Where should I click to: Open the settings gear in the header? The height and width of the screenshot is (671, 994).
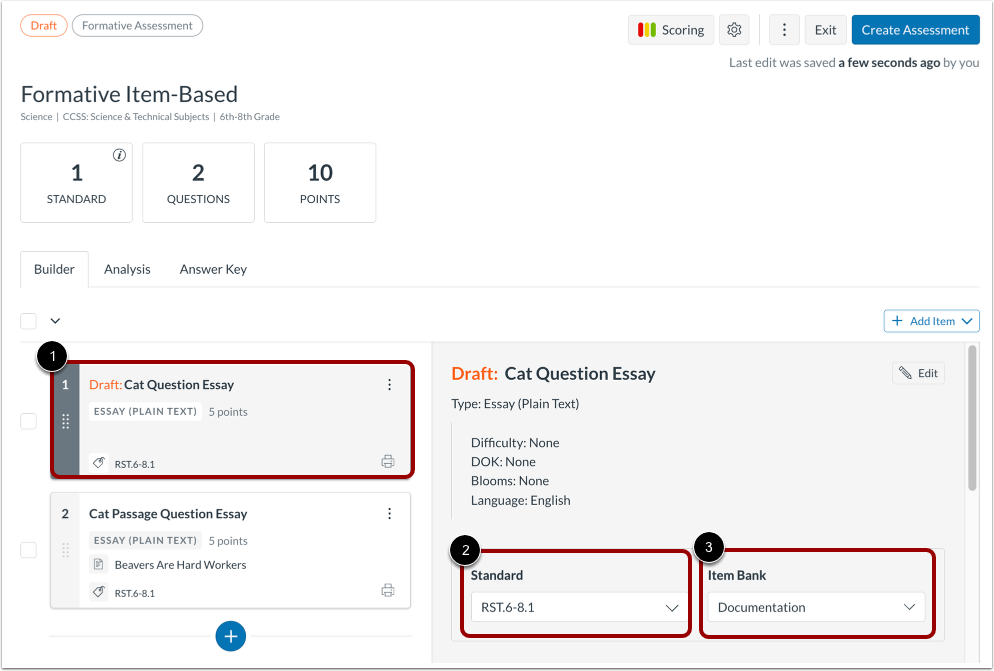(734, 30)
